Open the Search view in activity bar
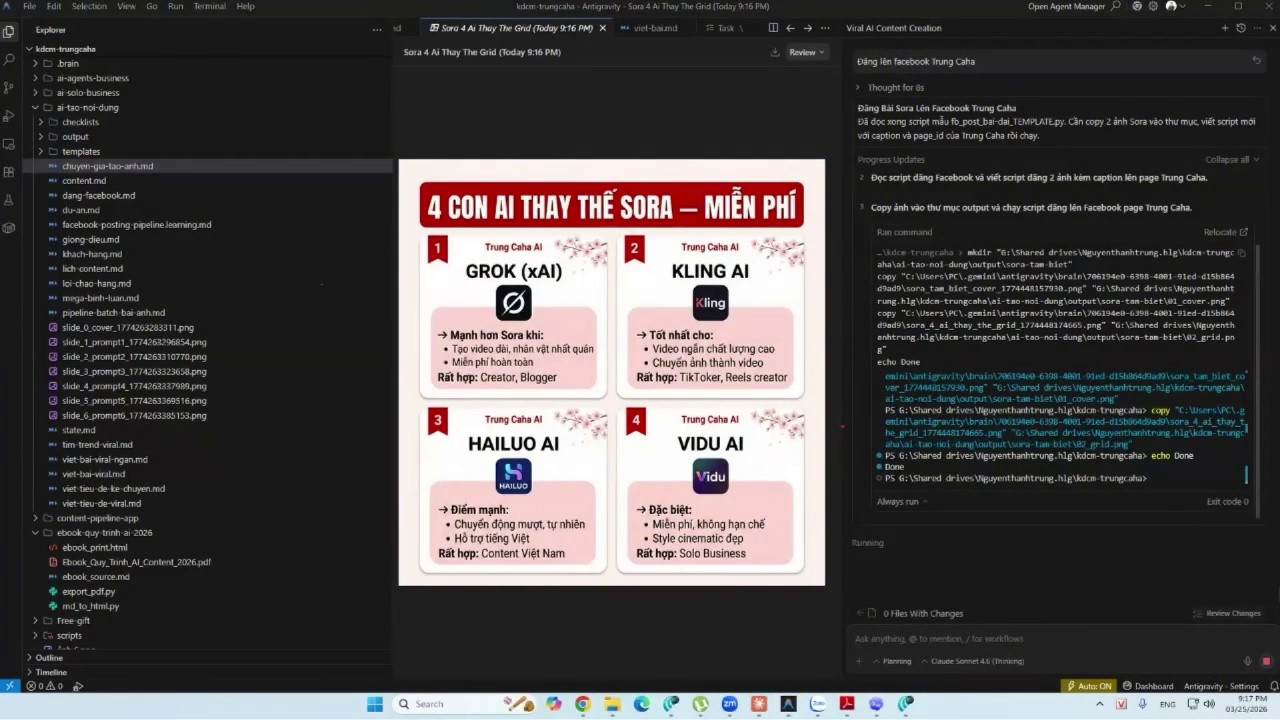The width and height of the screenshot is (1280, 720). click(x=9, y=60)
